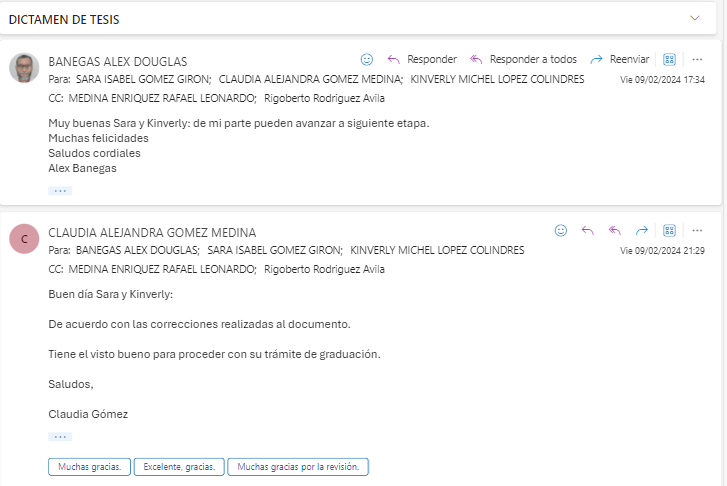Click reply all icon on Claudia's email
The height and width of the screenshot is (486, 727).
point(615,230)
